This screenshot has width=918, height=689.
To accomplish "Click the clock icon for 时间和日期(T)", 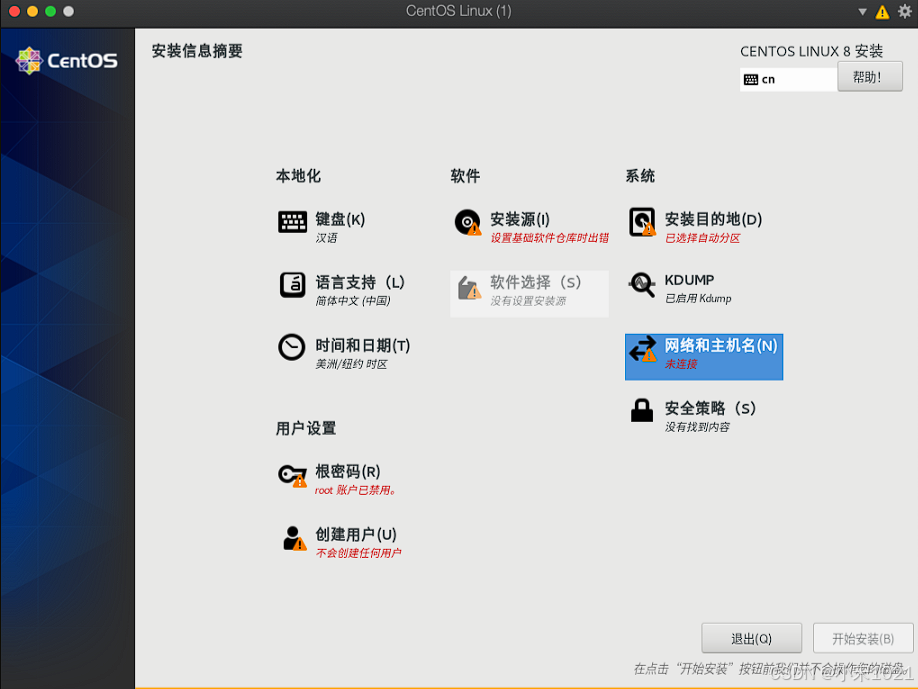I will (292, 347).
